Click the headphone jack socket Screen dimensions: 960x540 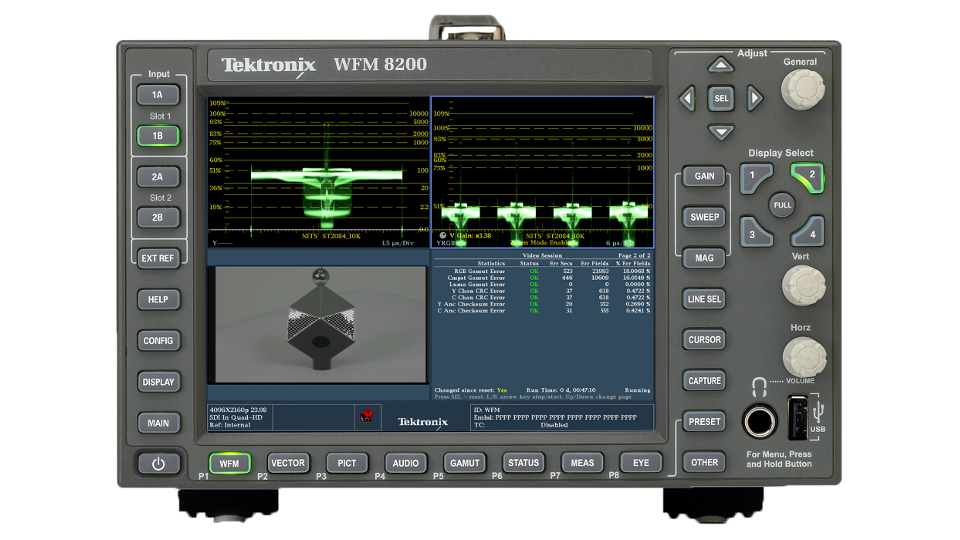pyautogui.click(x=759, y=421)
